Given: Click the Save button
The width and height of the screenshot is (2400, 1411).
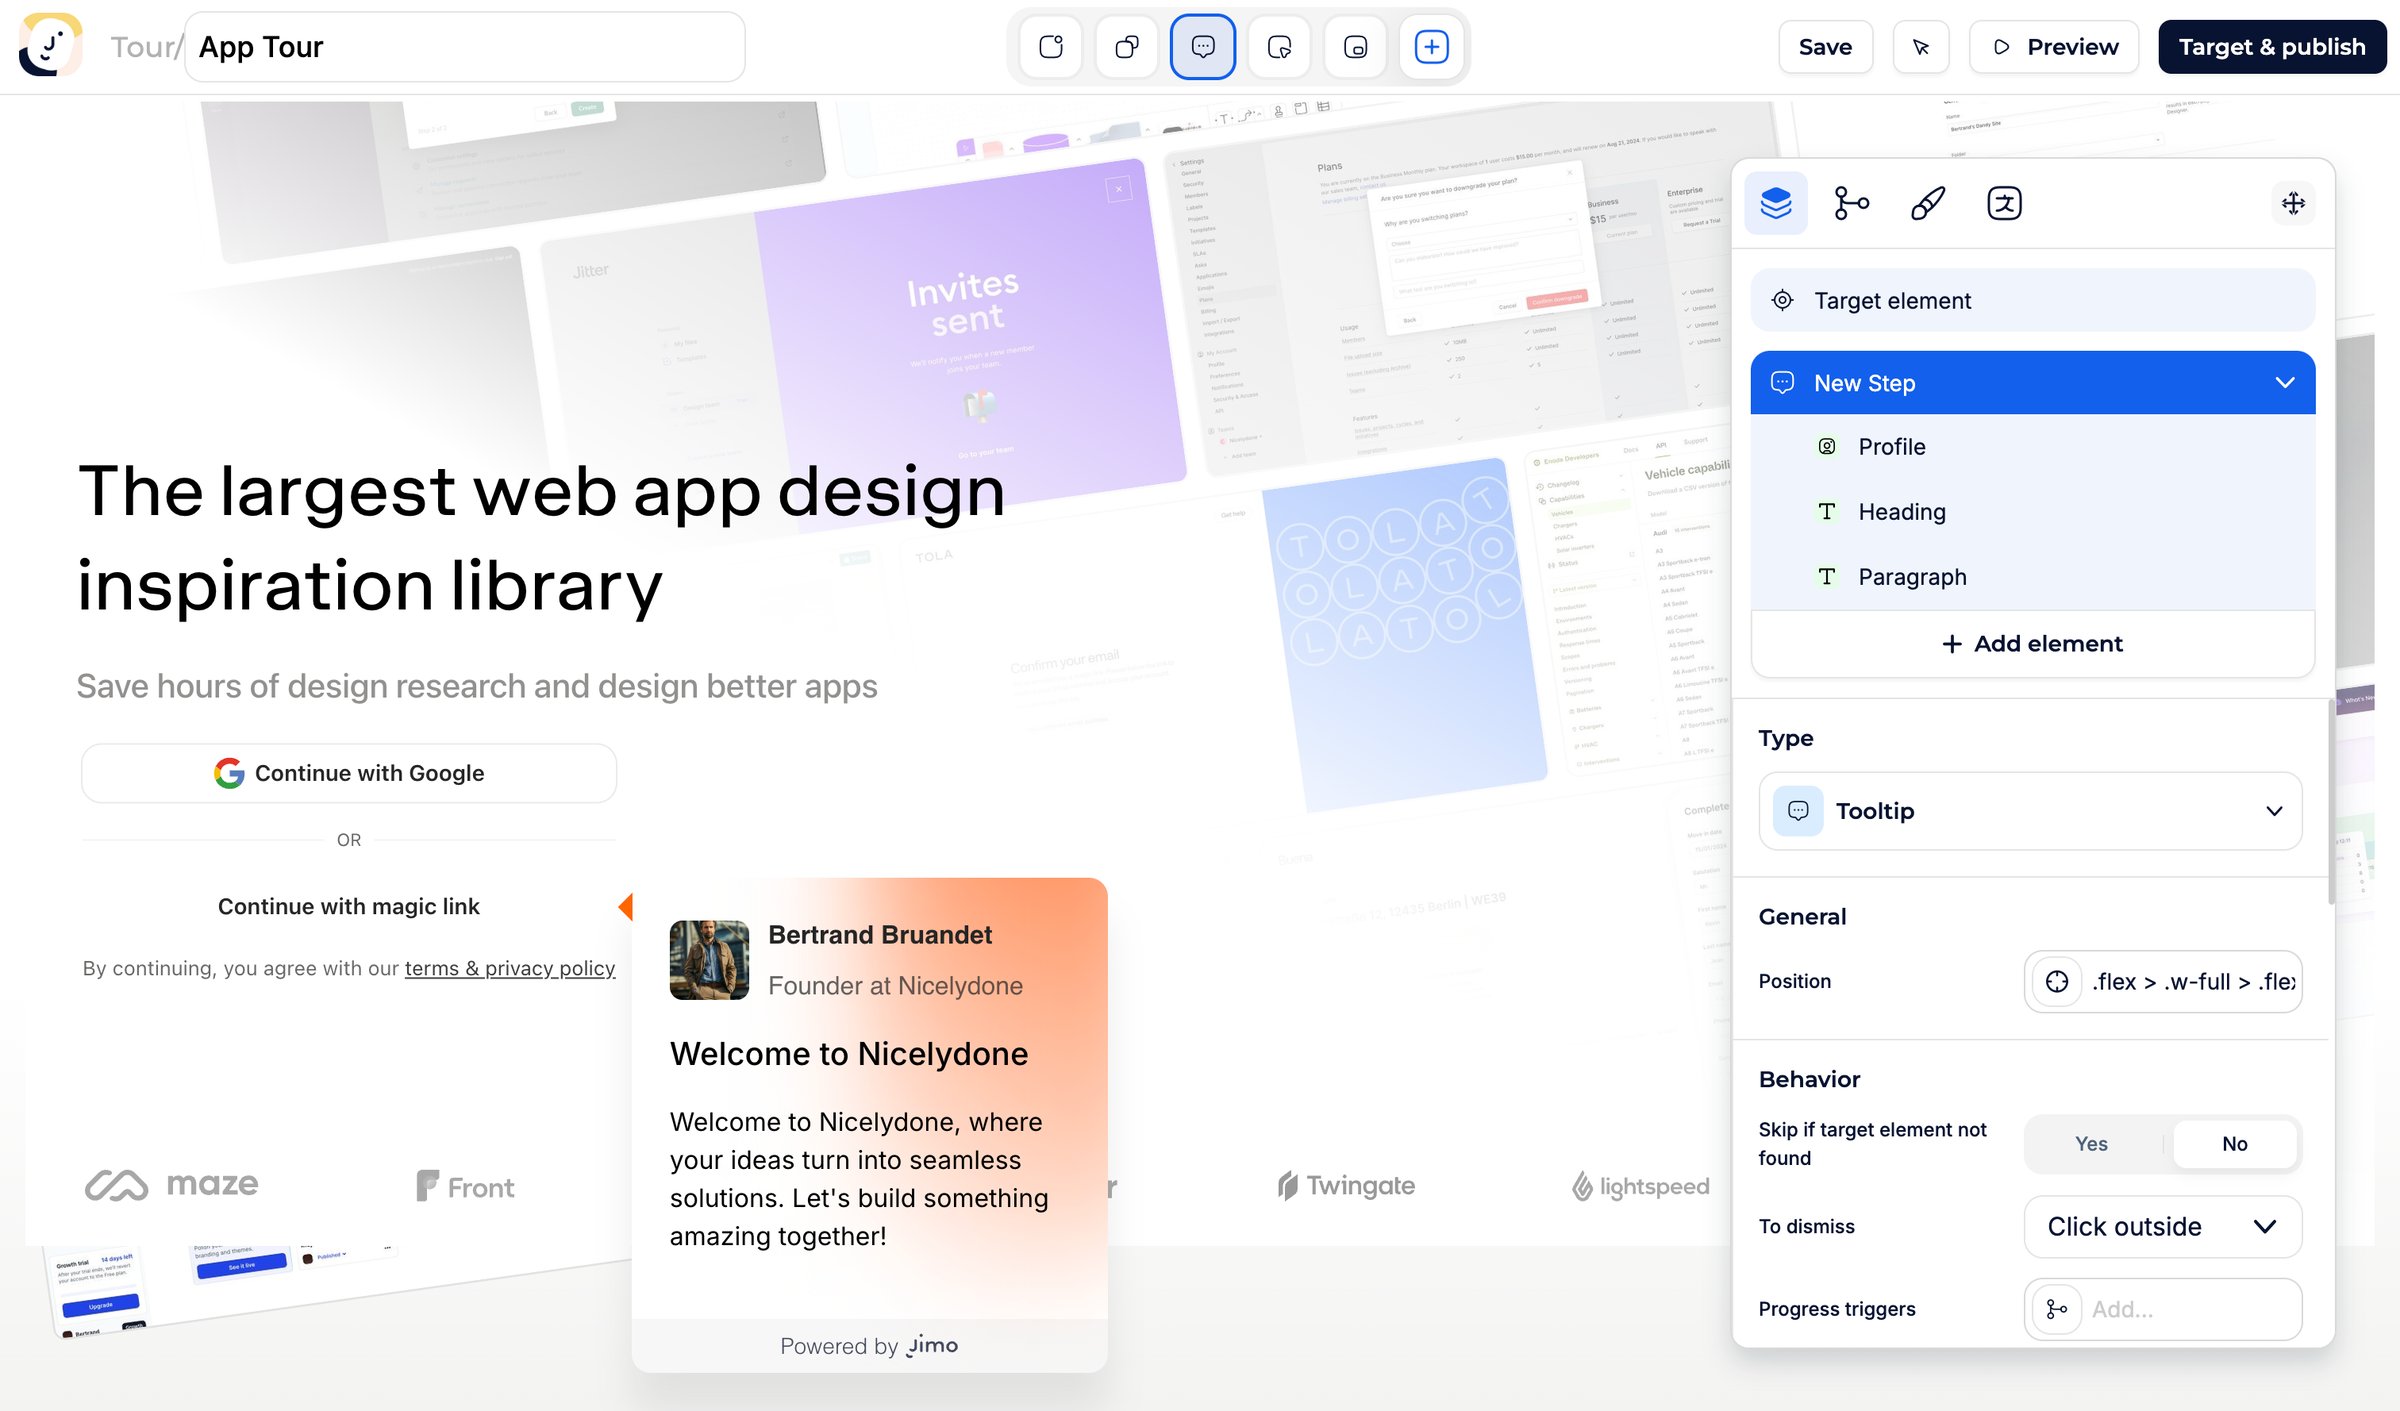Looking at the screenshot, I should [1825, 47].
